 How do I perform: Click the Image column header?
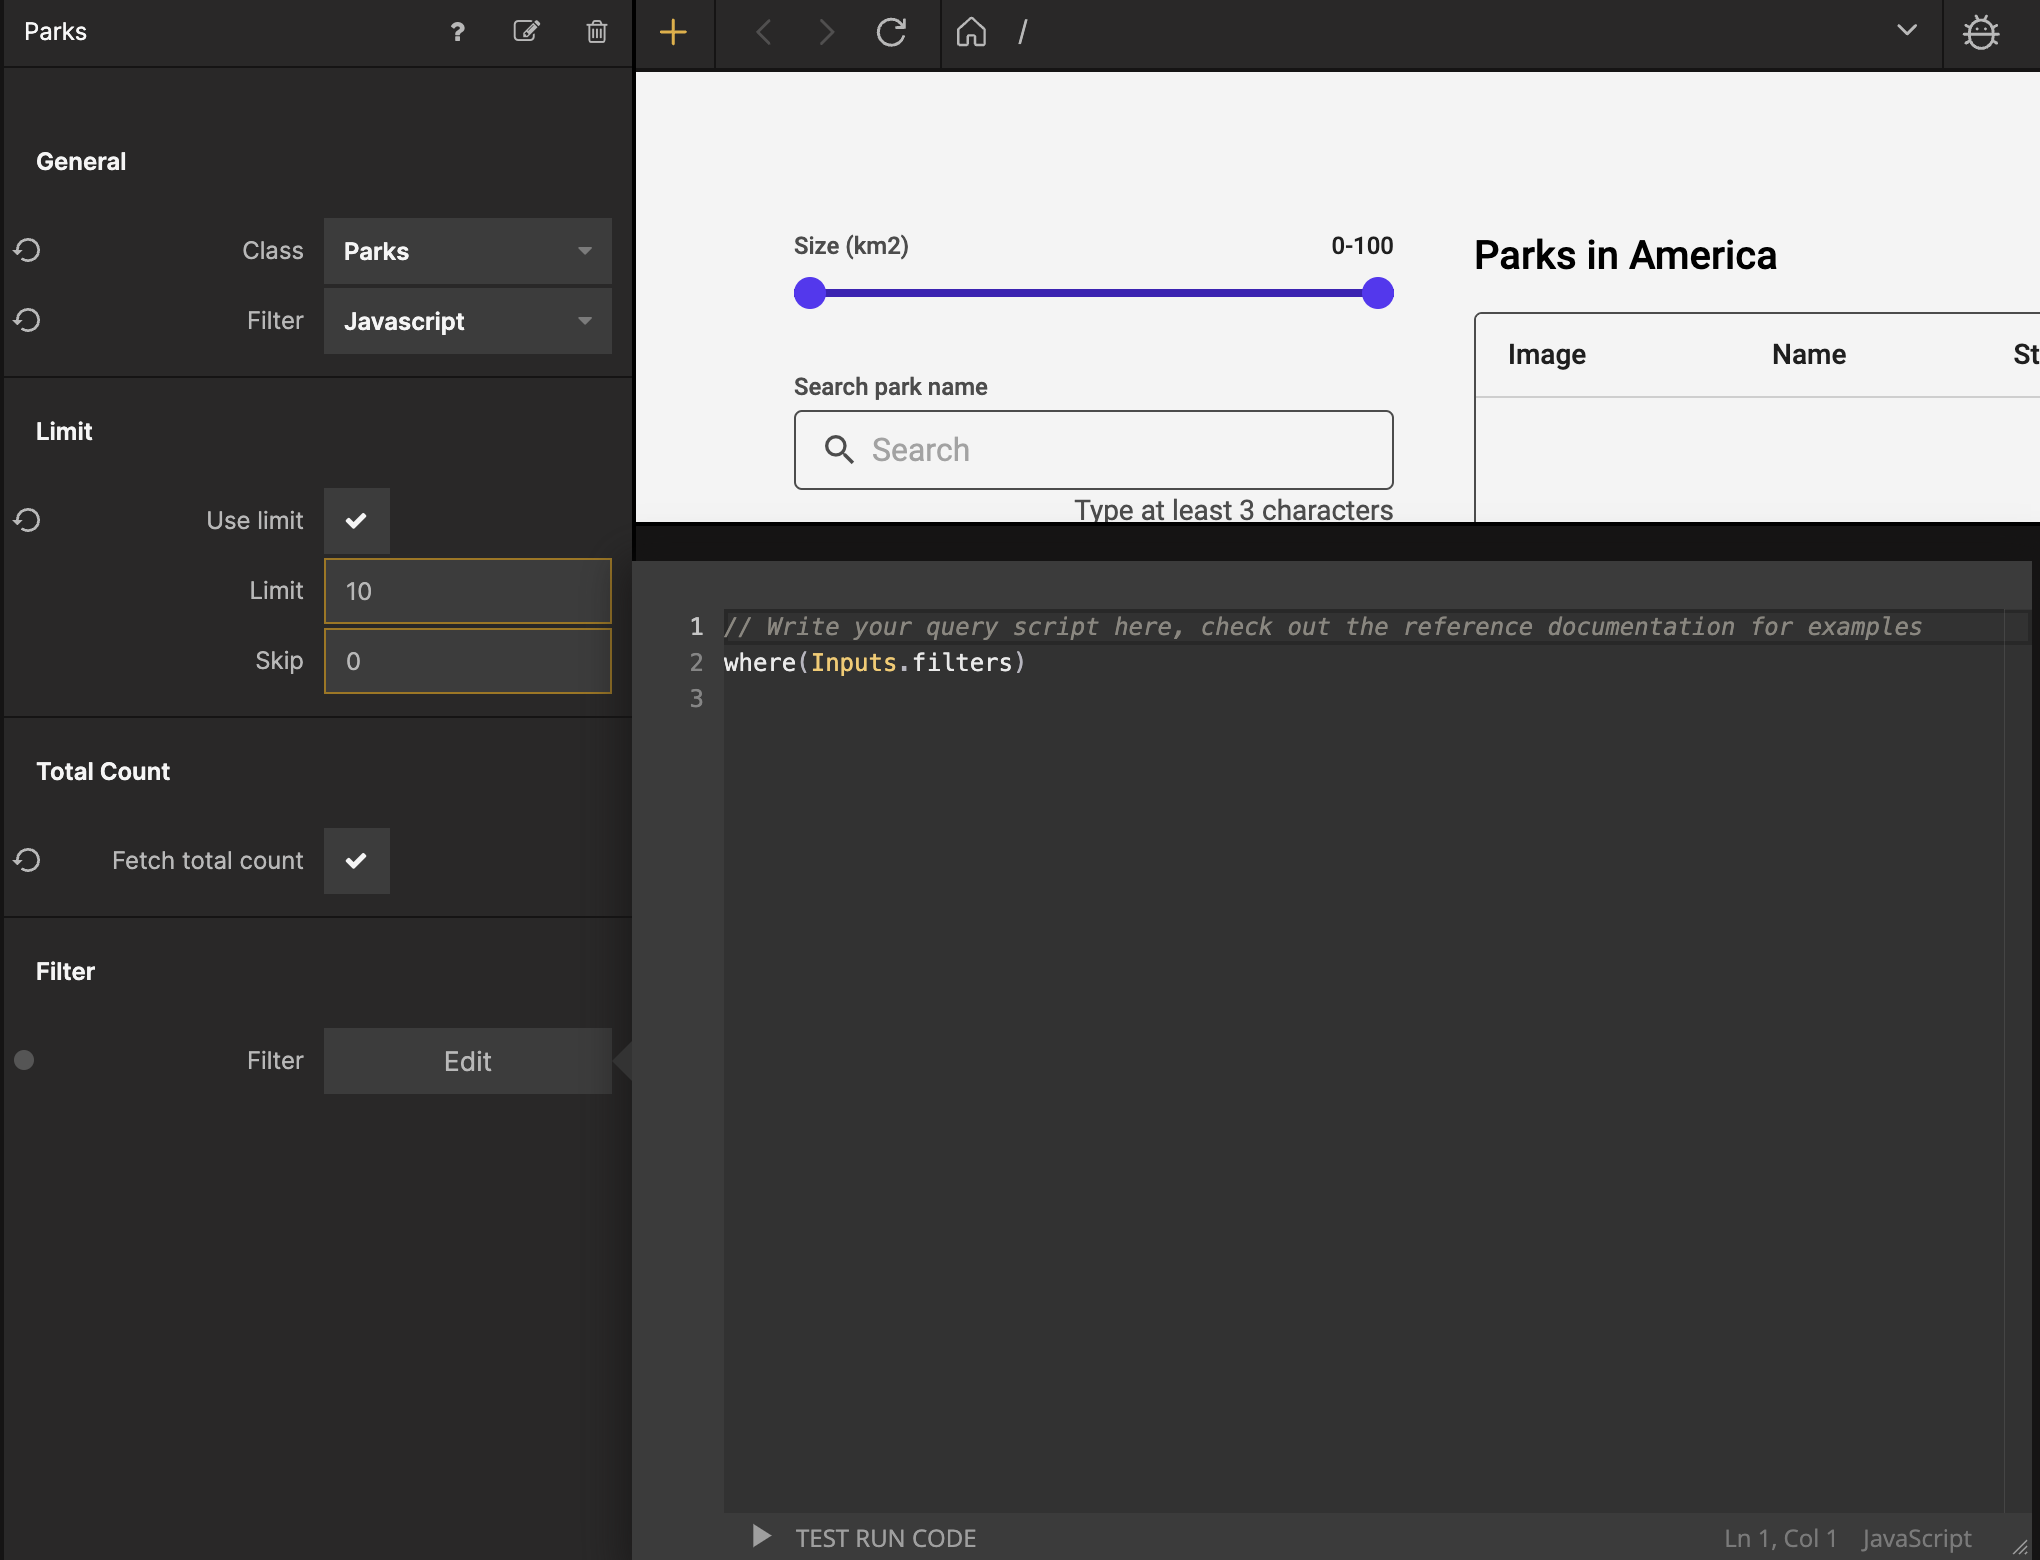pyautogui.click(x=1547, y=354)
